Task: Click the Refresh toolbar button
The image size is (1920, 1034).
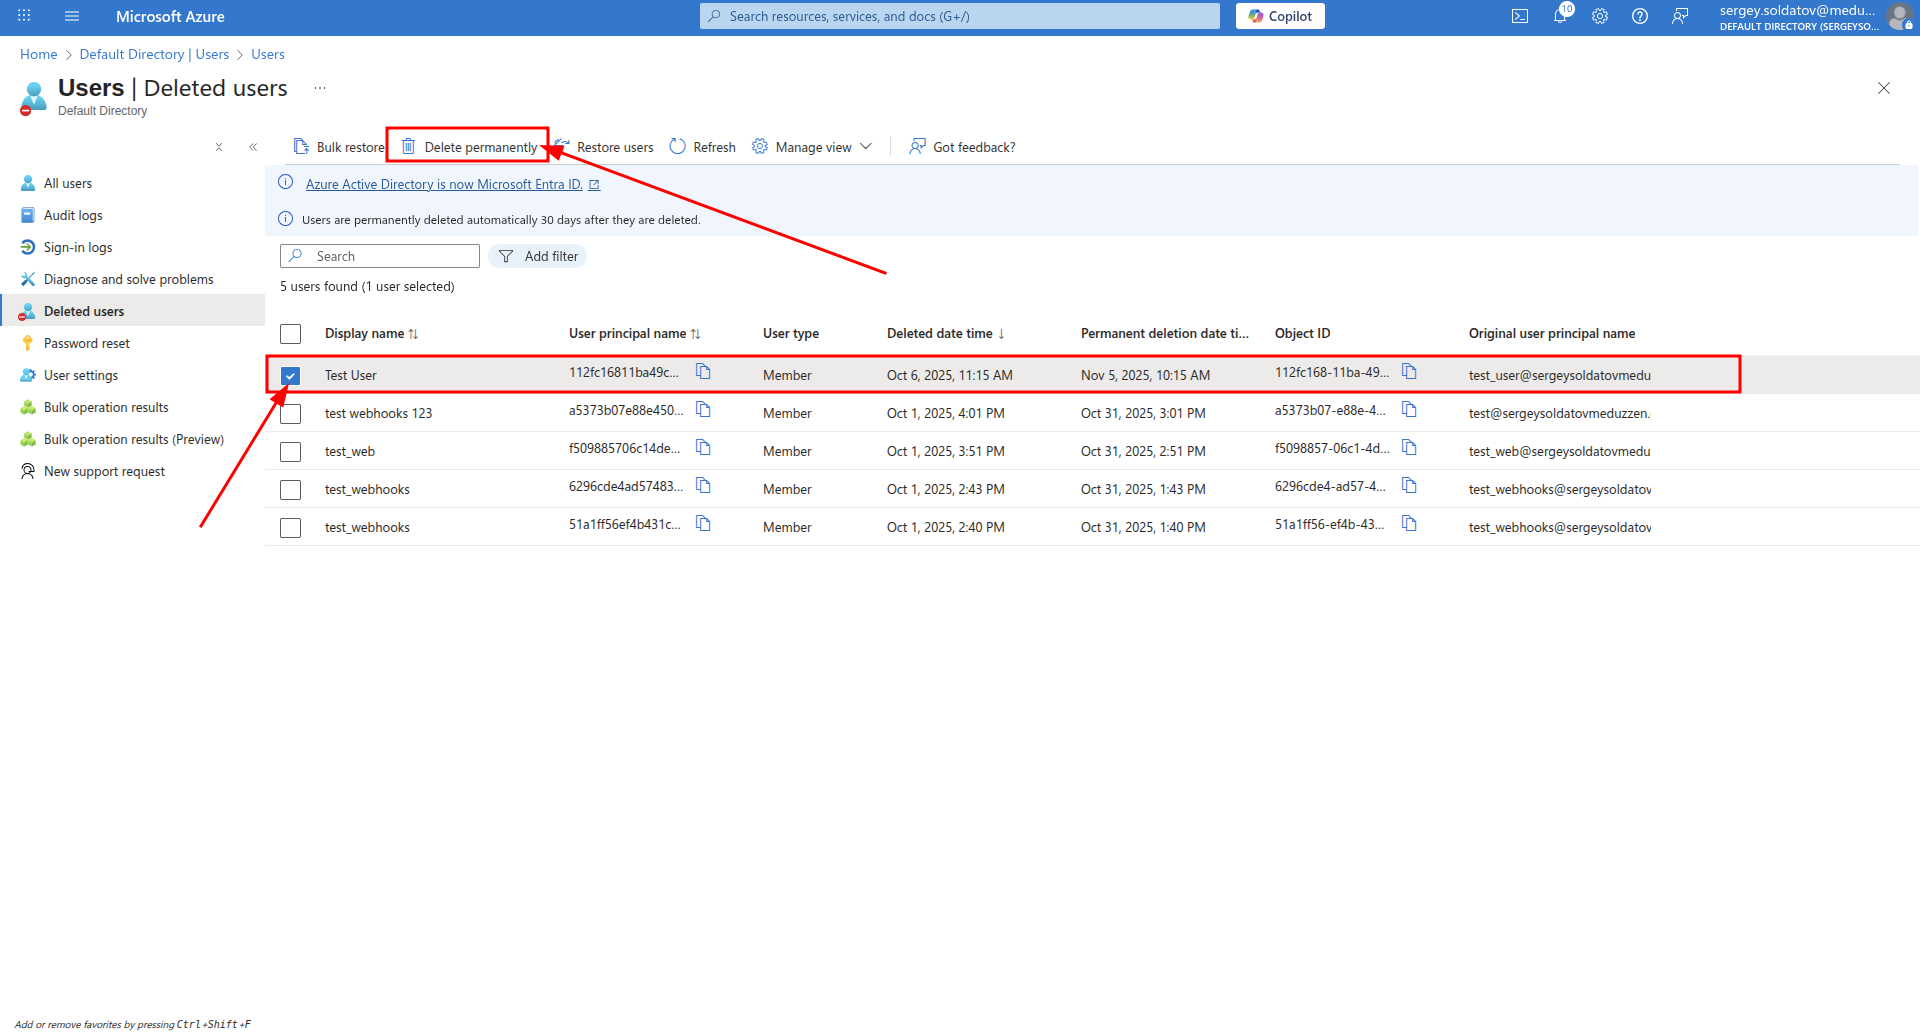Action: coord(702,147)
